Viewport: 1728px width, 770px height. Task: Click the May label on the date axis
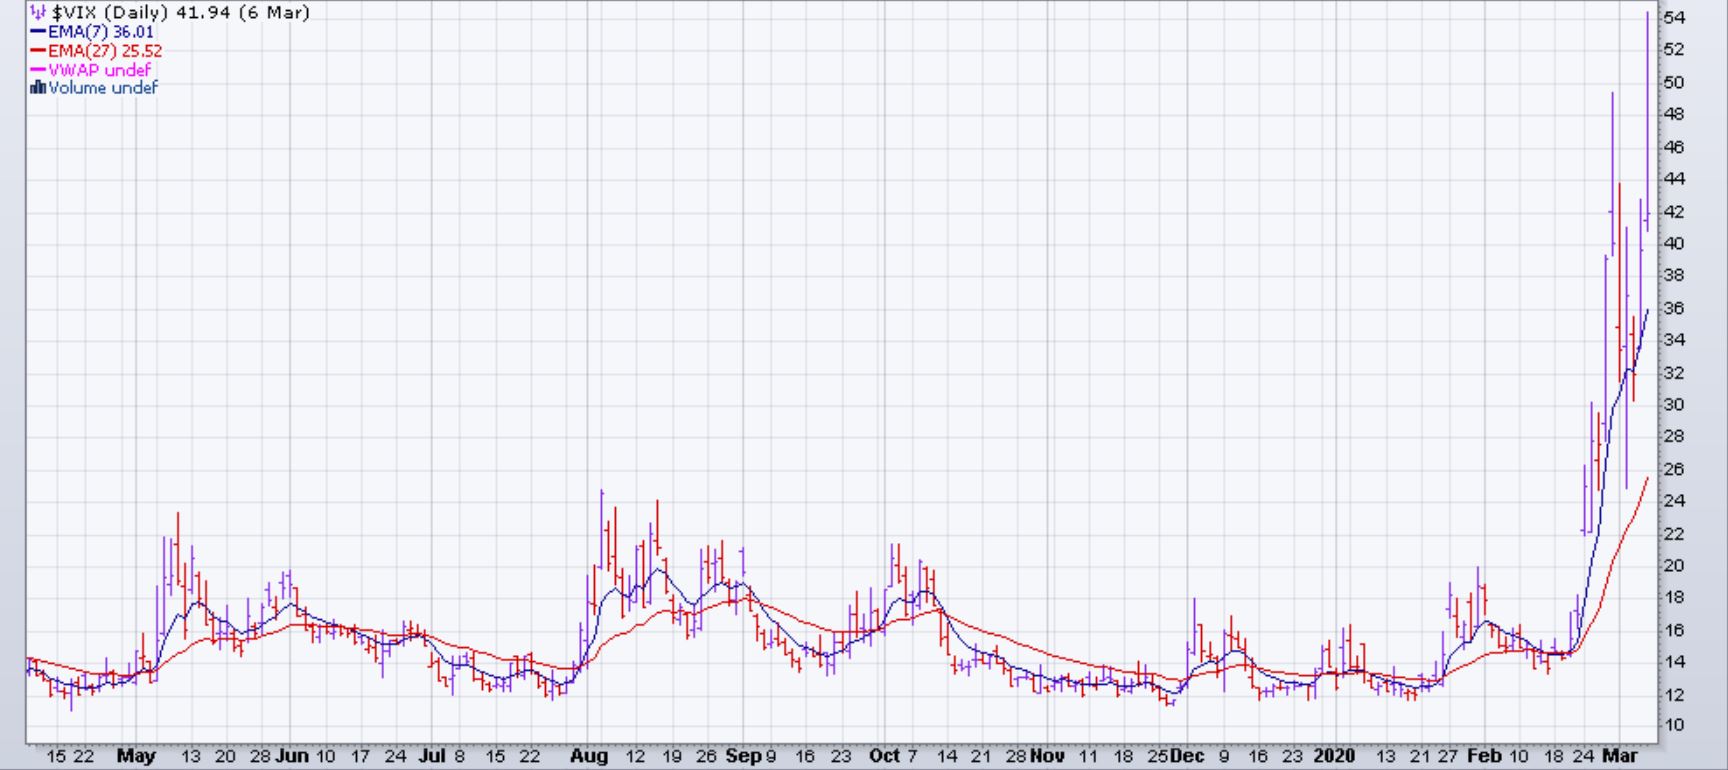[136, 756]
